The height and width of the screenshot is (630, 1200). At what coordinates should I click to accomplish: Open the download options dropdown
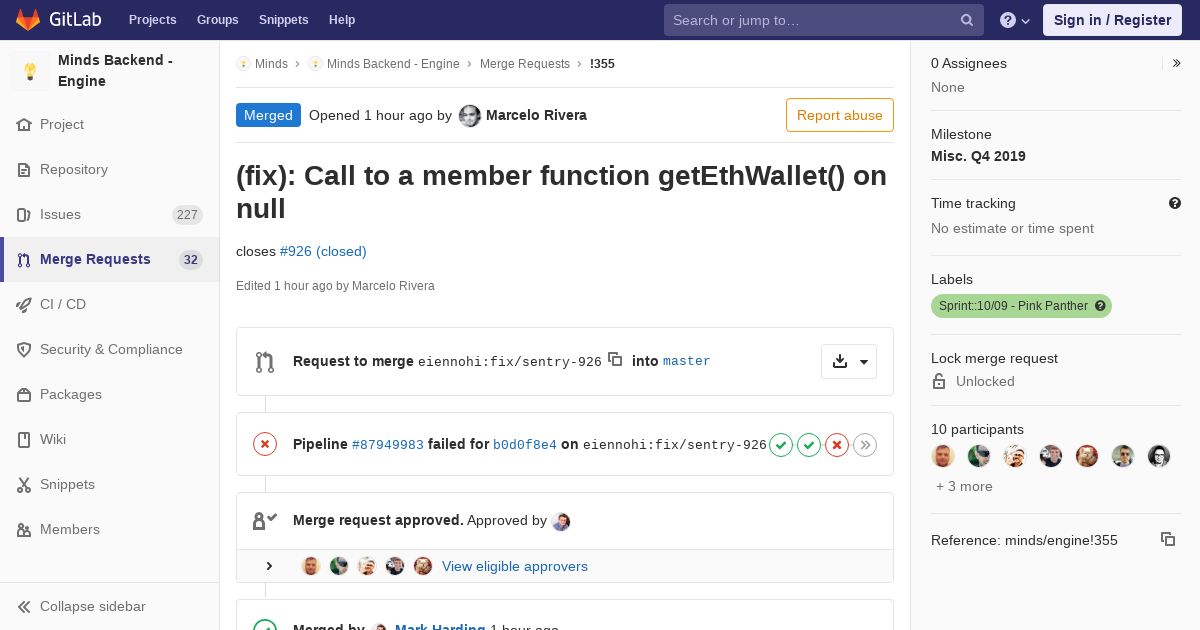(x=849, y=361)
